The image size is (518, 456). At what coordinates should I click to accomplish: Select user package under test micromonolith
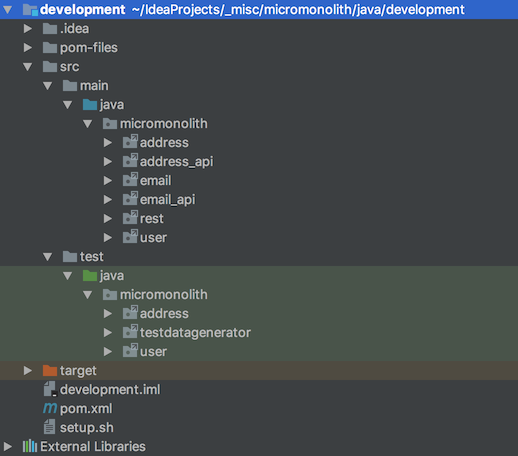click(x=153, y=351)
